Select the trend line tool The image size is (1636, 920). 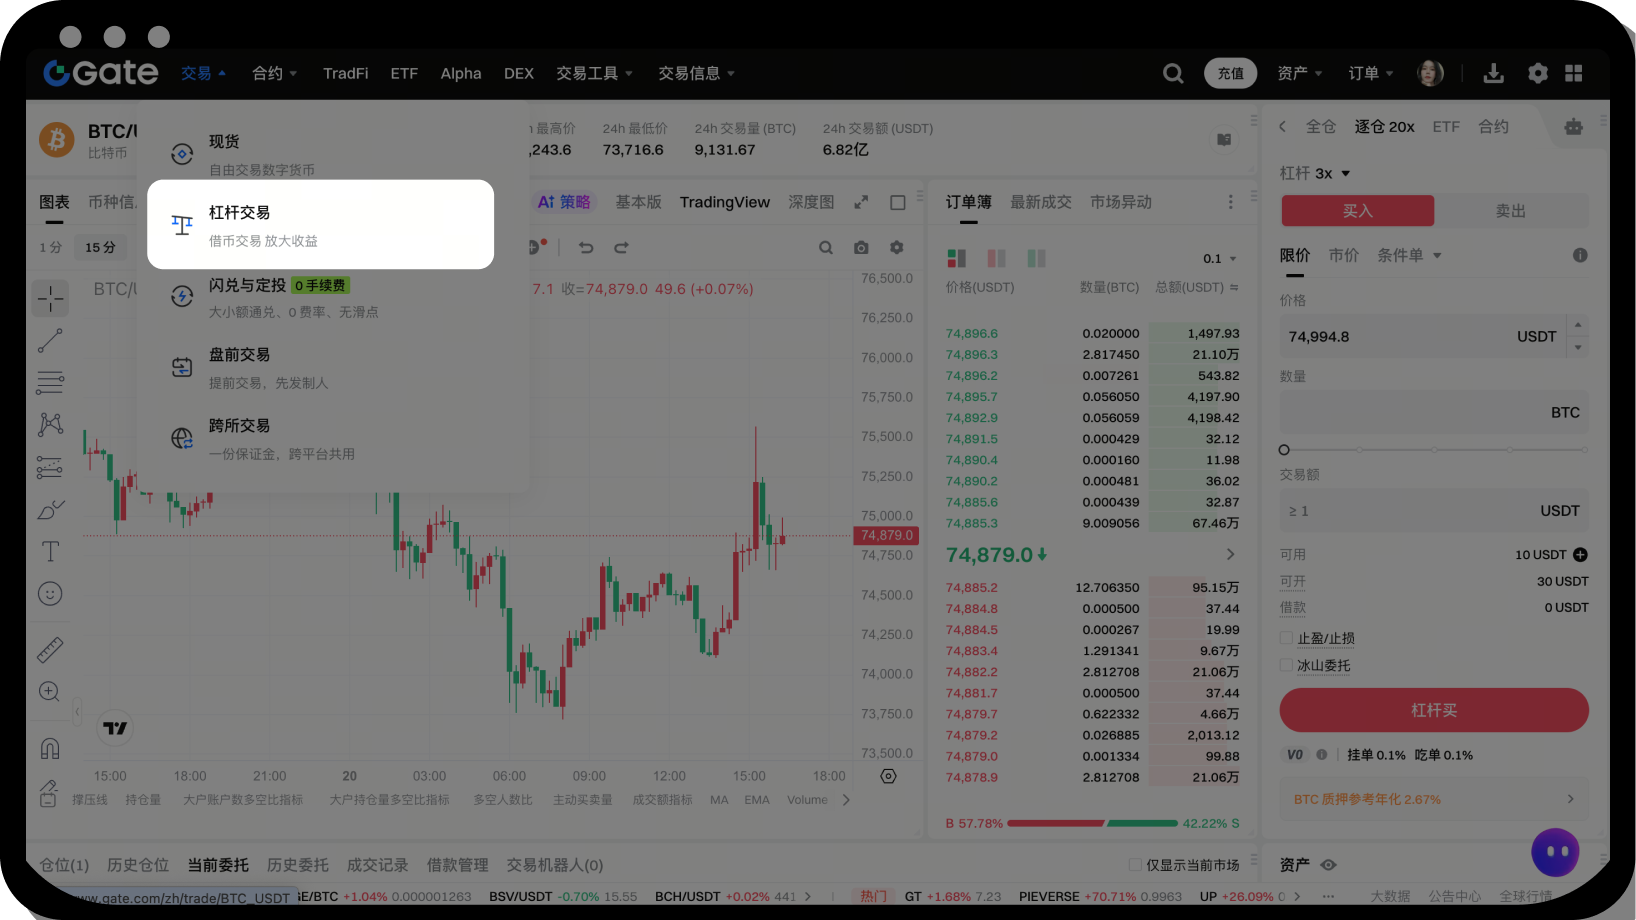[x=50, y=340]
